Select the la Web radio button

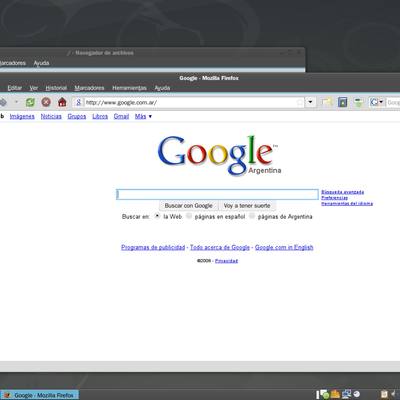tap(157, 216)
